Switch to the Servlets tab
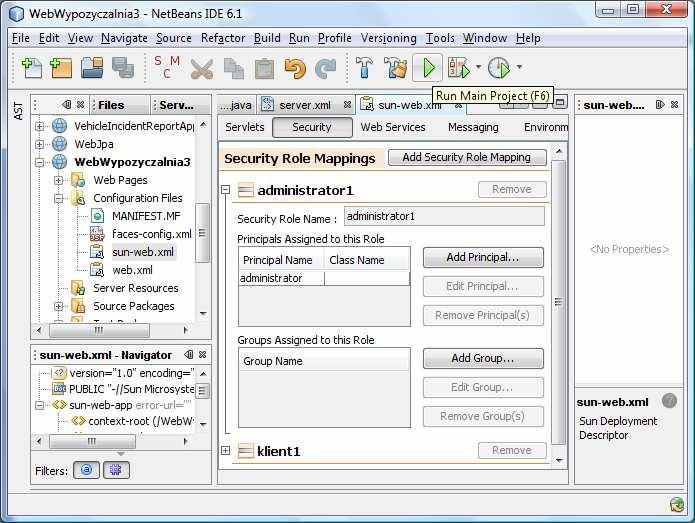 click(x=245, y=128)
